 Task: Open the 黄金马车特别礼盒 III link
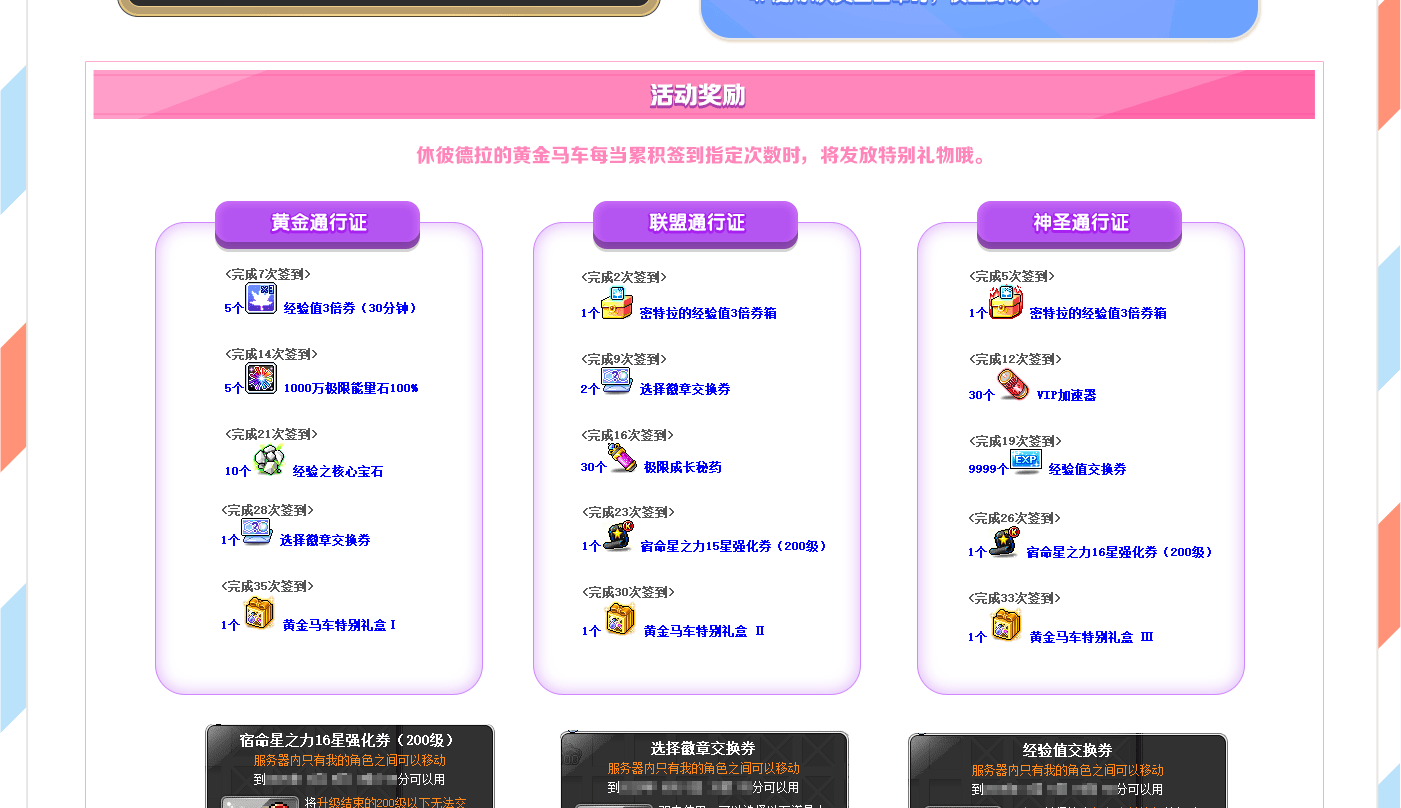click(x=1091, y=637)
